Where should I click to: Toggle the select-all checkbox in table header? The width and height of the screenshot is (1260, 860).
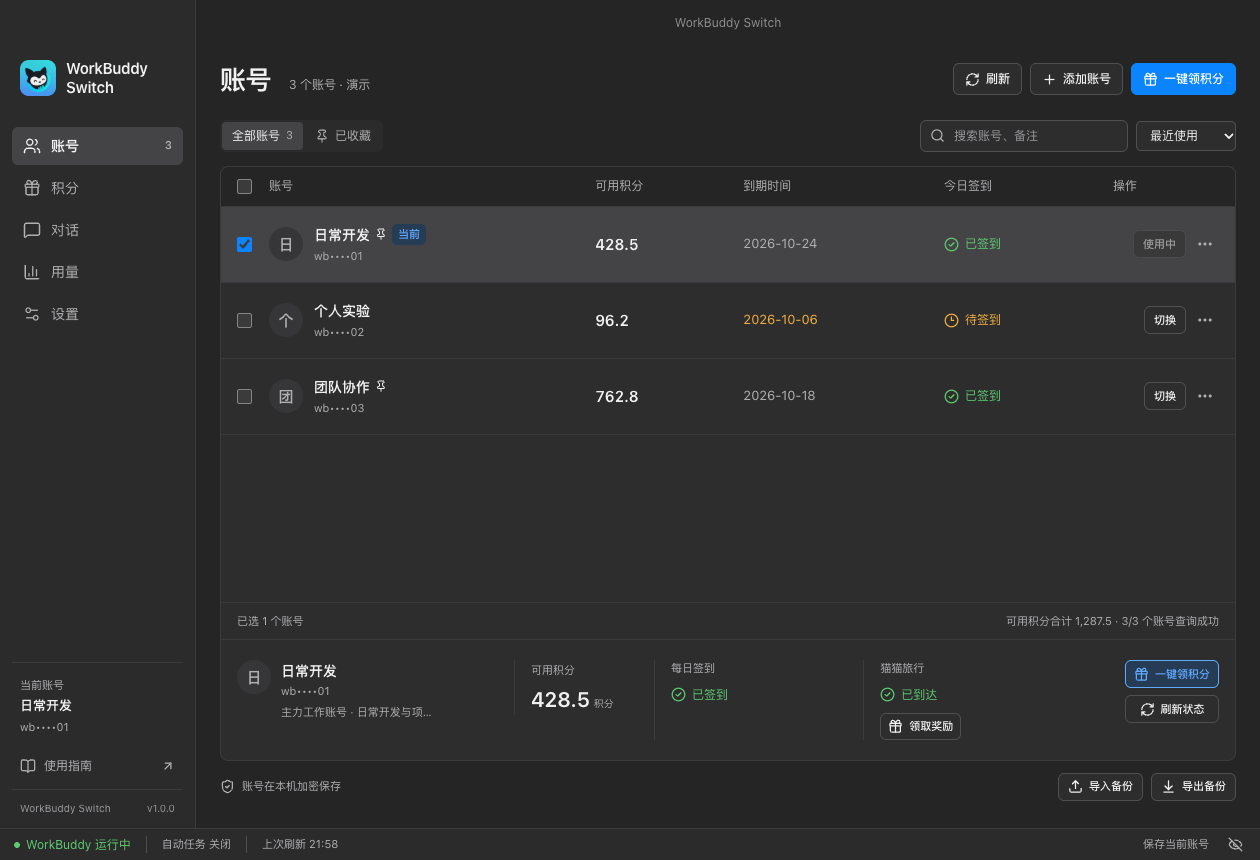pyautogui.click(x=244, y=186)
